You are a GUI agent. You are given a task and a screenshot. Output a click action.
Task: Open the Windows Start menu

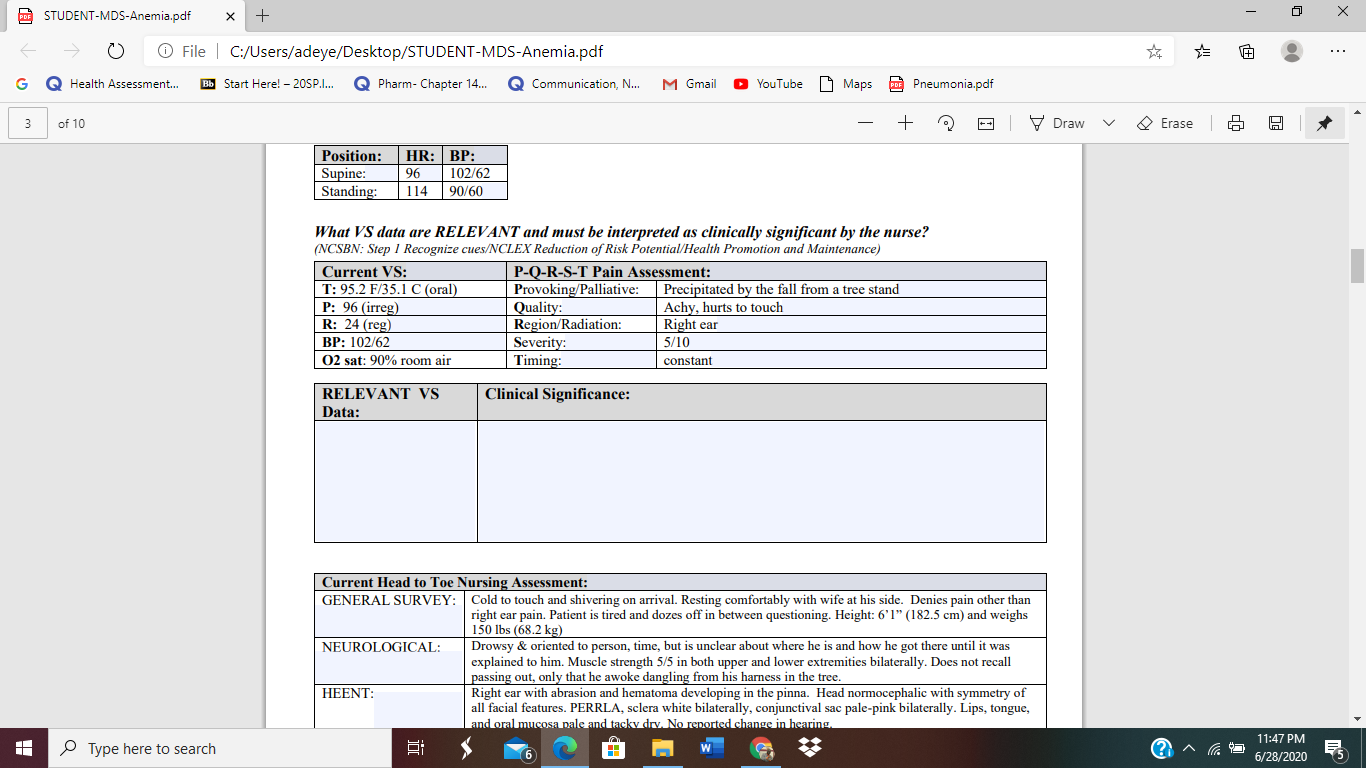(x=24, y=748)
